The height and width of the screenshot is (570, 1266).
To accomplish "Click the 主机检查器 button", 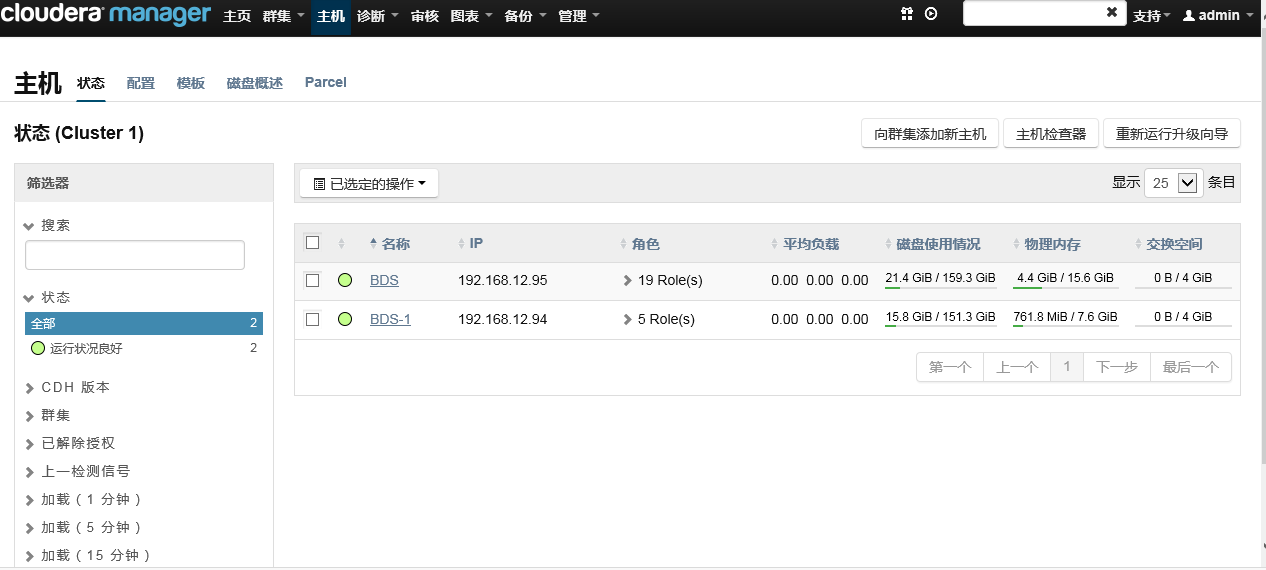I will click(x=1051, y=133).
